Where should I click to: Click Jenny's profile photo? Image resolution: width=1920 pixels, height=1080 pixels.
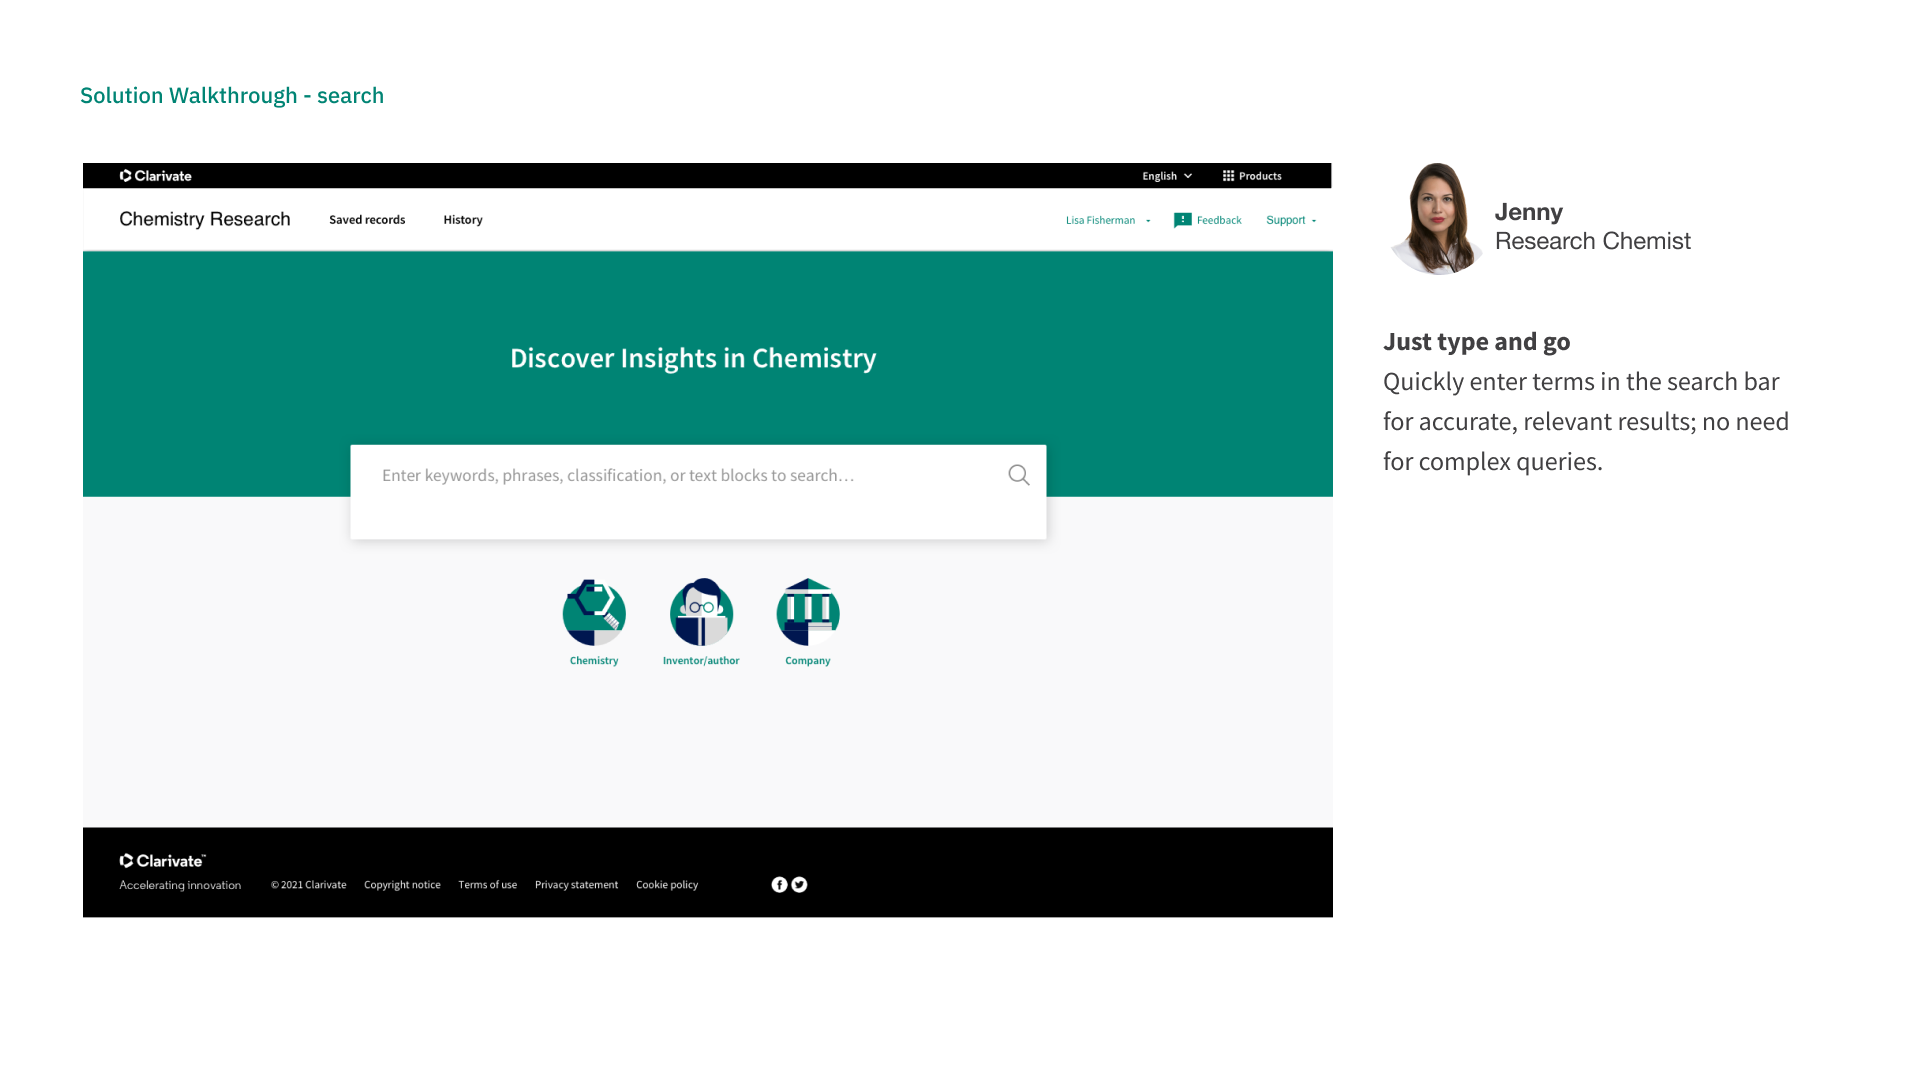coord(1437,220)
